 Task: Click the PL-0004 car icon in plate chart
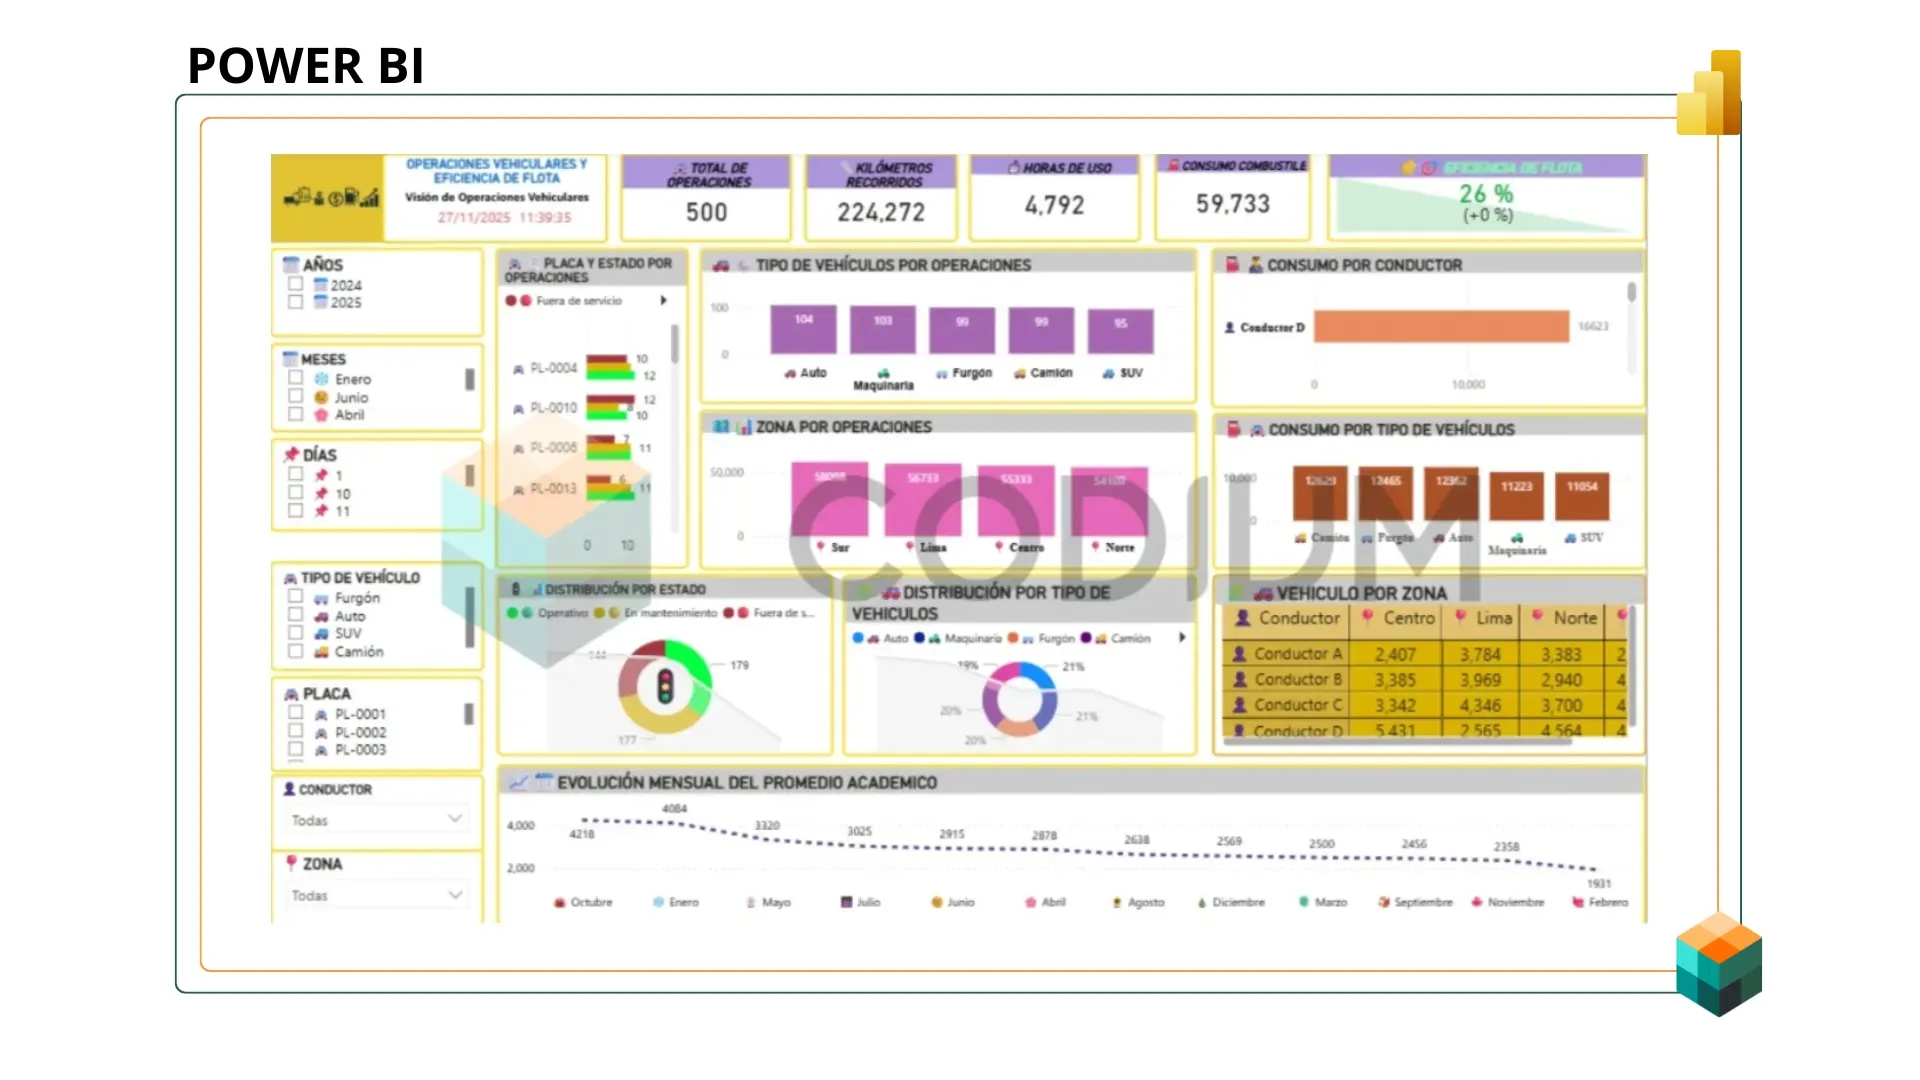click(518, 369)
